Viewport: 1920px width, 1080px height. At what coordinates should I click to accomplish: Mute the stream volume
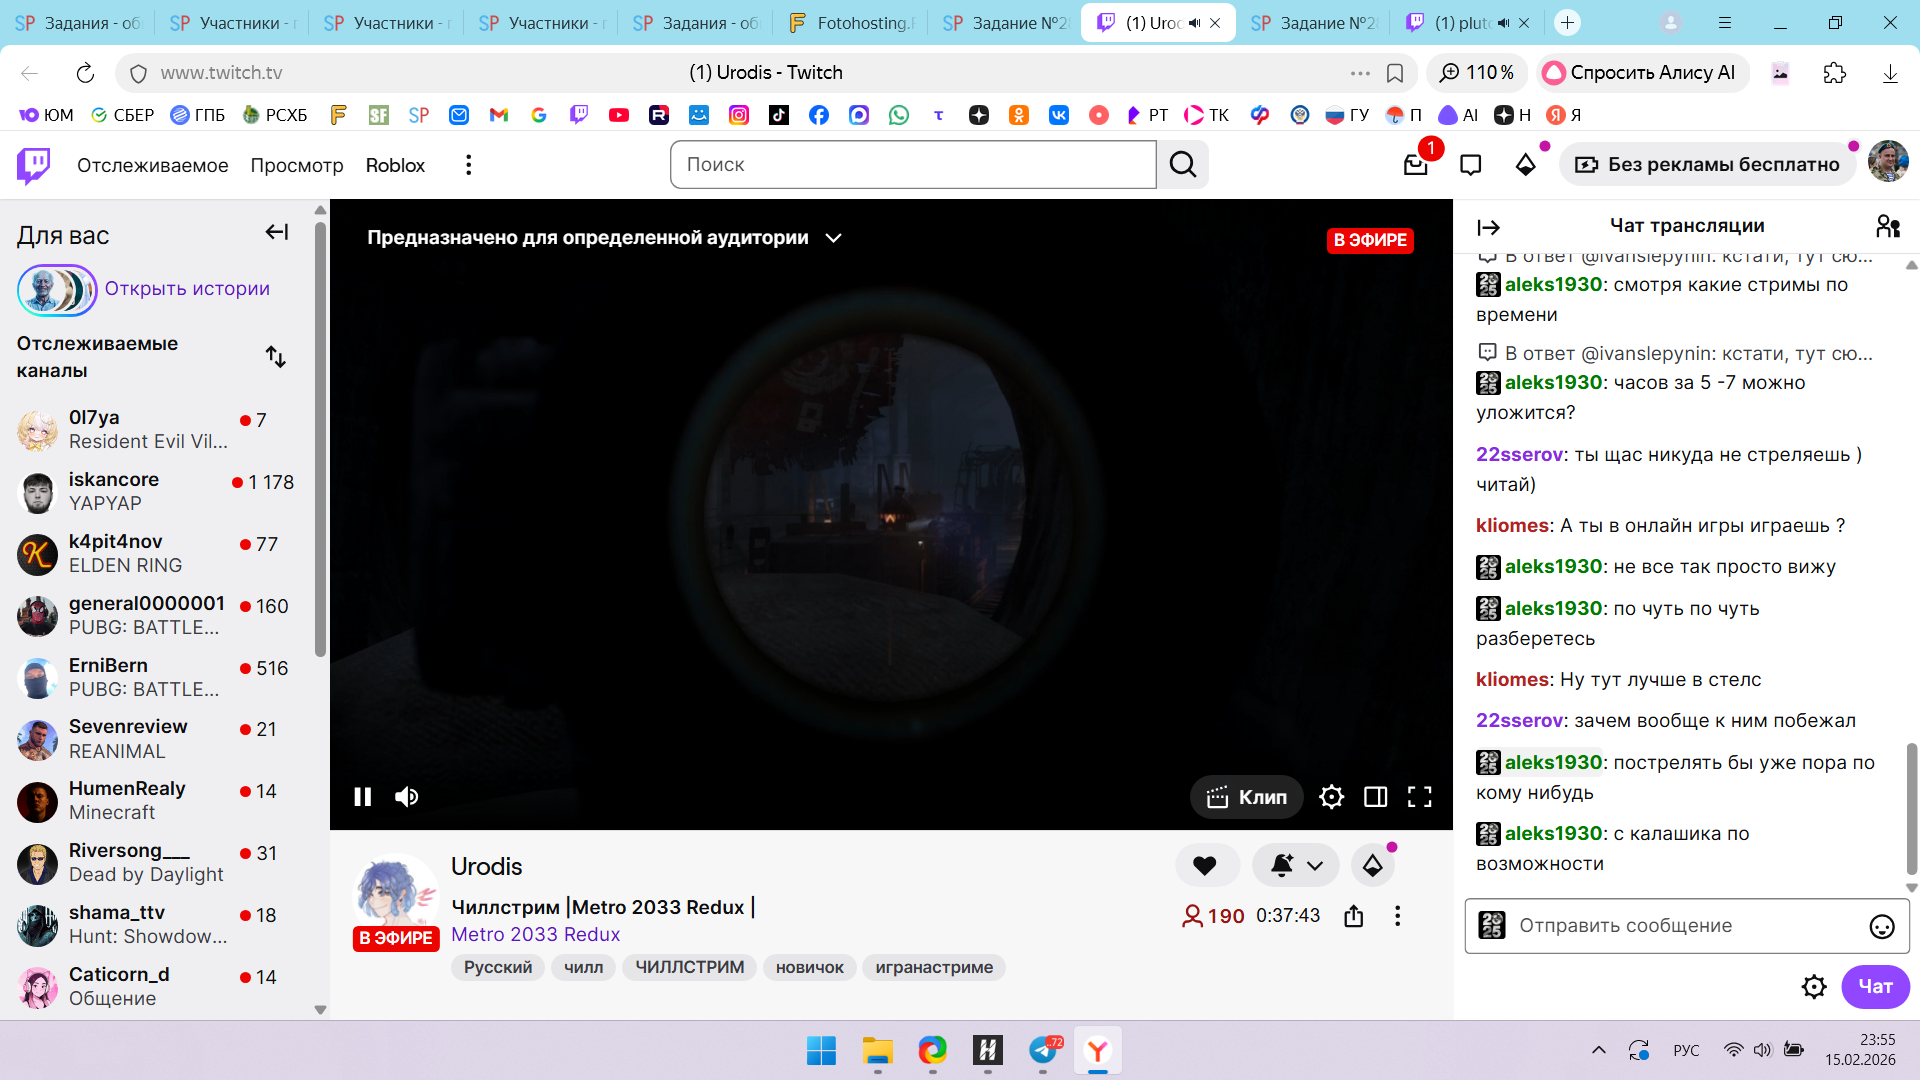pyautogui.click(x=406, y=797)
